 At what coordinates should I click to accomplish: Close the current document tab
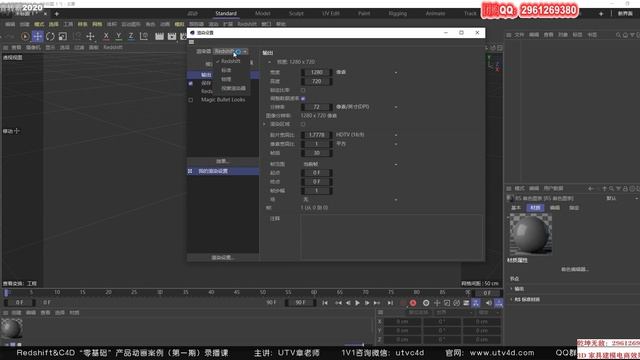pos(45,13)
